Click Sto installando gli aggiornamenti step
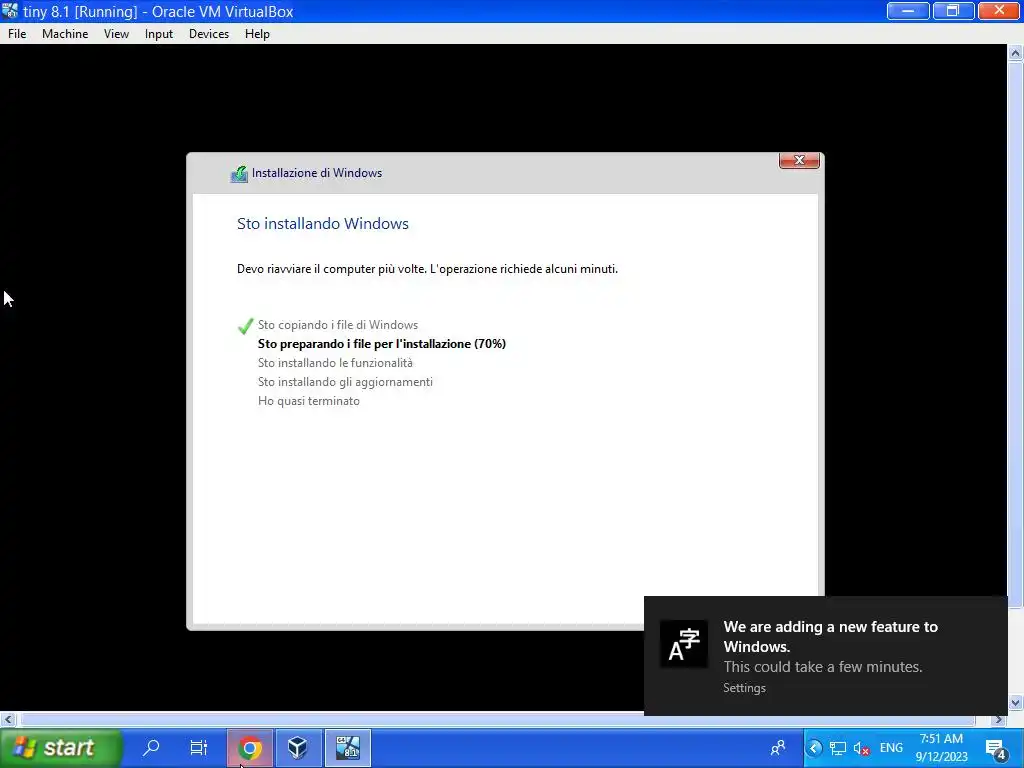Image resolution: width=1024 pixels, height=768 pixels. point(345,382)
